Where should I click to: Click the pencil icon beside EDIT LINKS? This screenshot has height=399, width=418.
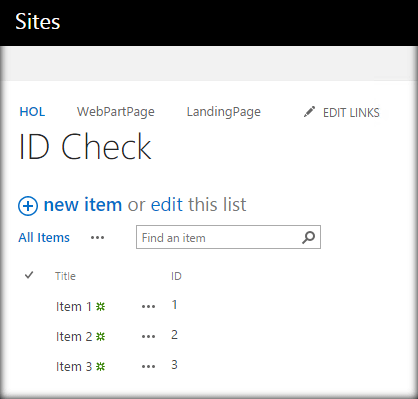[309, 112]
